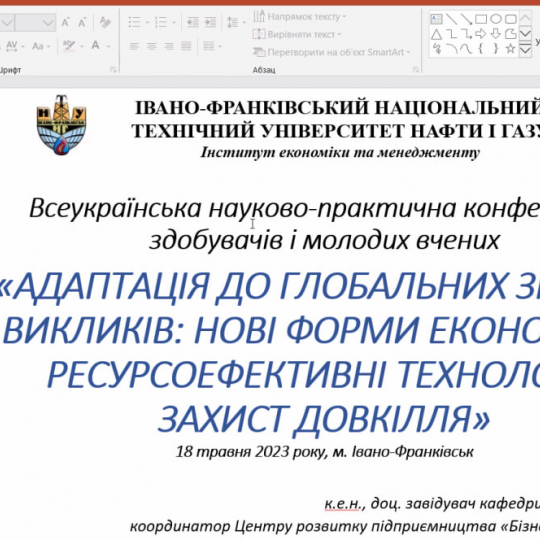Select the university emblem logo image

click(x=61, y=125)
